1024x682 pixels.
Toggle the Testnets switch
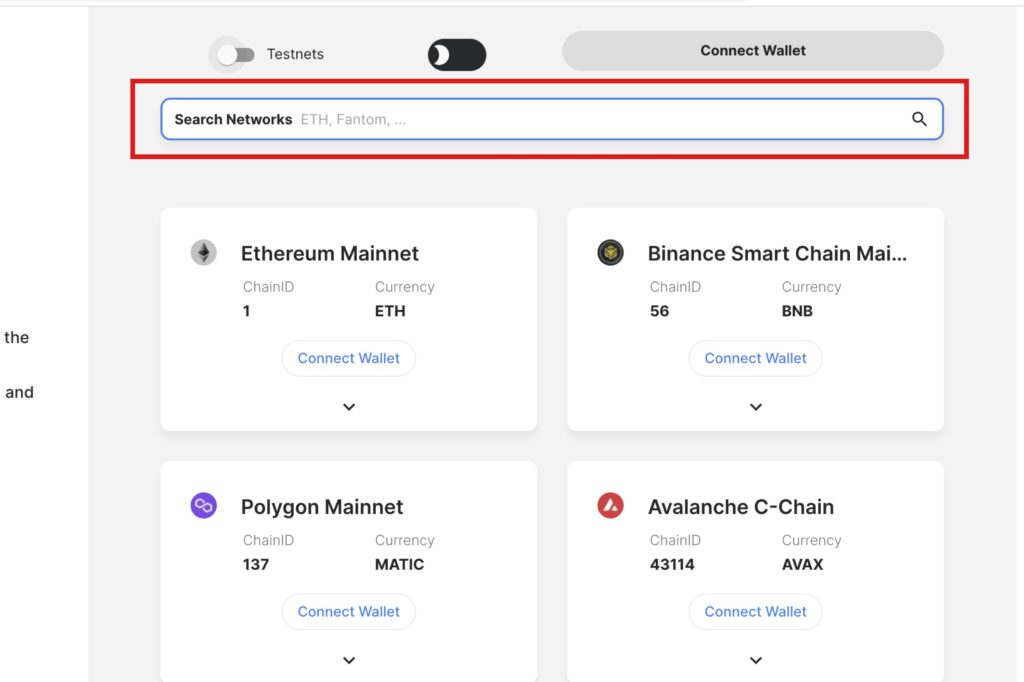point(236,55)
